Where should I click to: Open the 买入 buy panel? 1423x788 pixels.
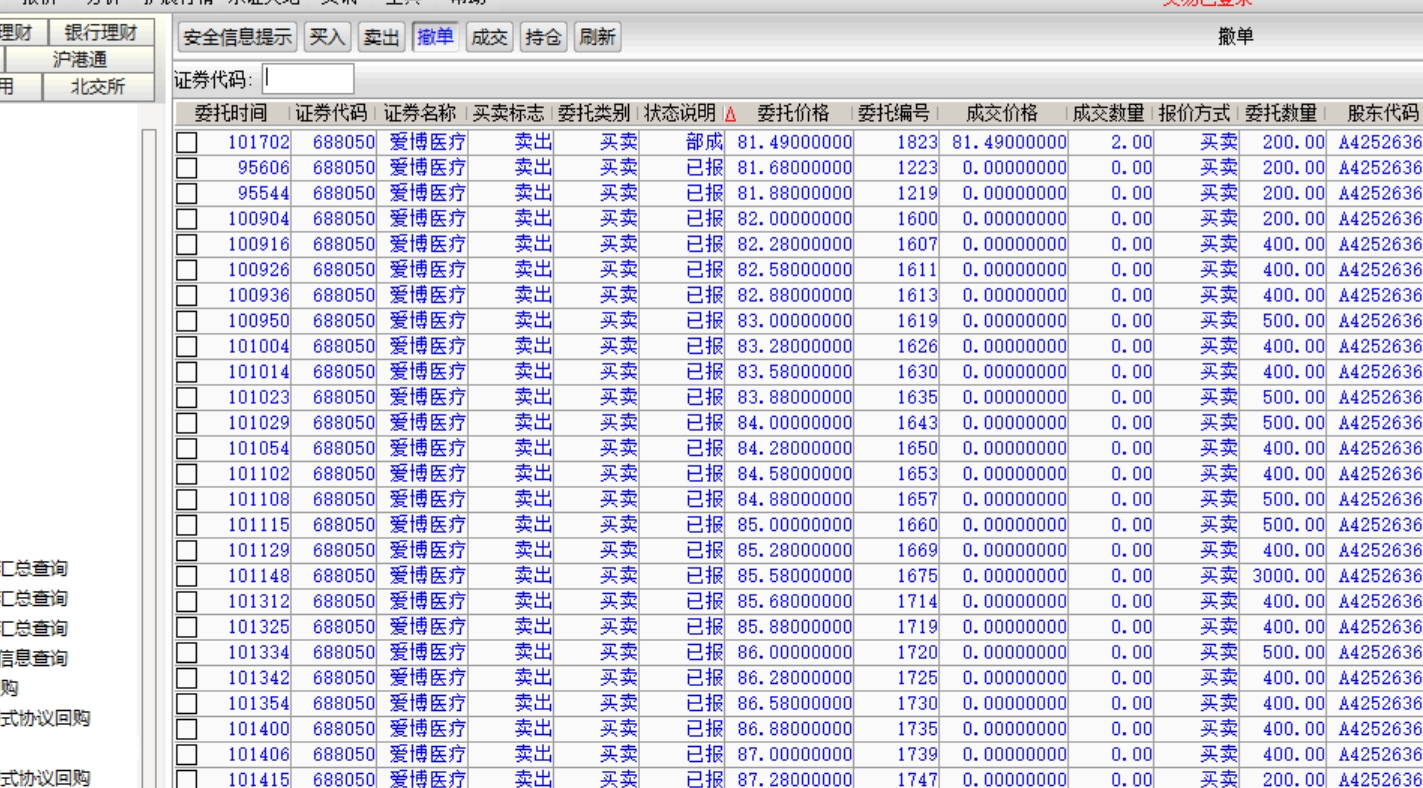tap(327, 37)
